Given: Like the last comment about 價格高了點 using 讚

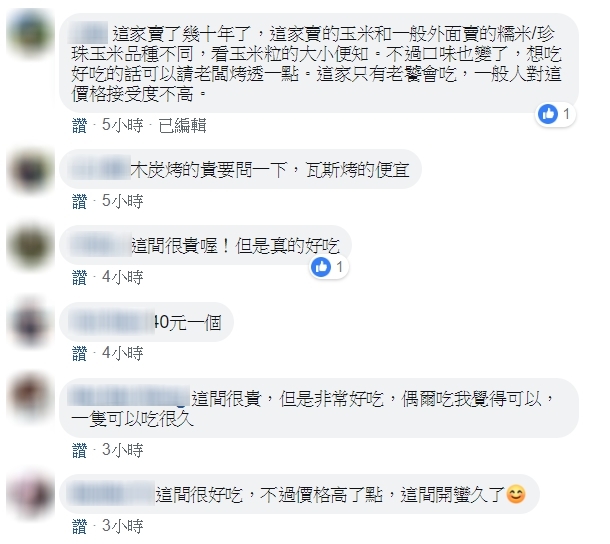Looking at the screenshot, I should coord(79,526).
